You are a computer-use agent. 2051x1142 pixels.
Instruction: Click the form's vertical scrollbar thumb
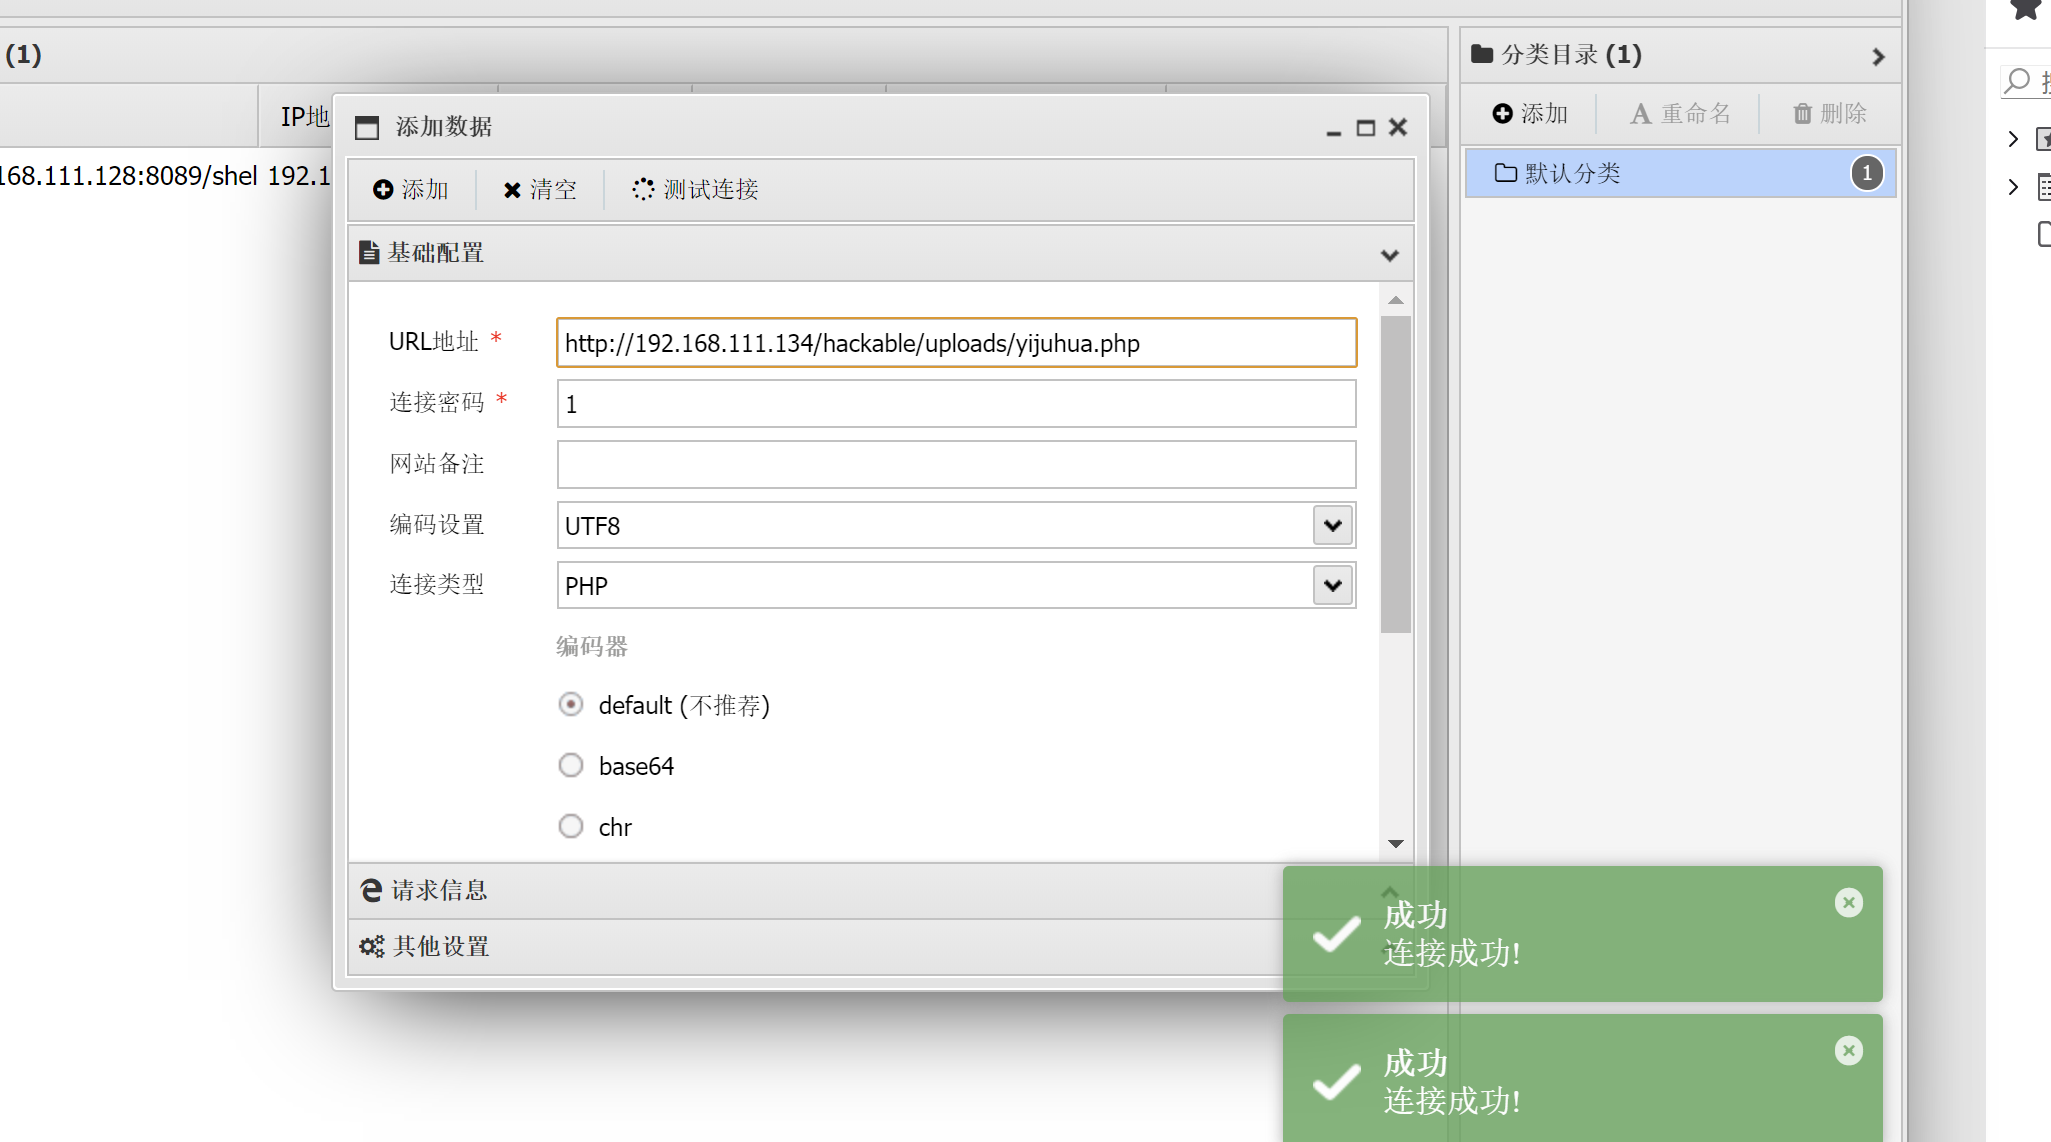[1395, 475]
